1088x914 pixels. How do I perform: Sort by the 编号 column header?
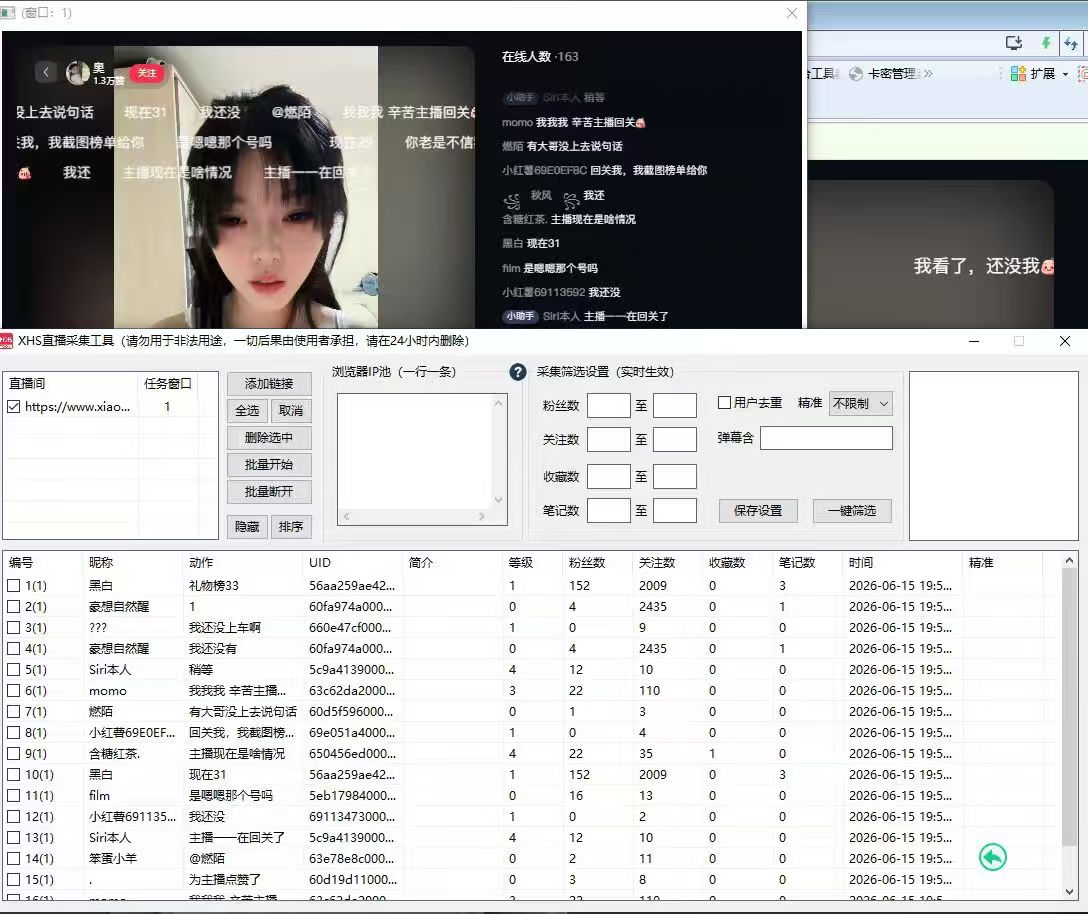tap(42, 563)
